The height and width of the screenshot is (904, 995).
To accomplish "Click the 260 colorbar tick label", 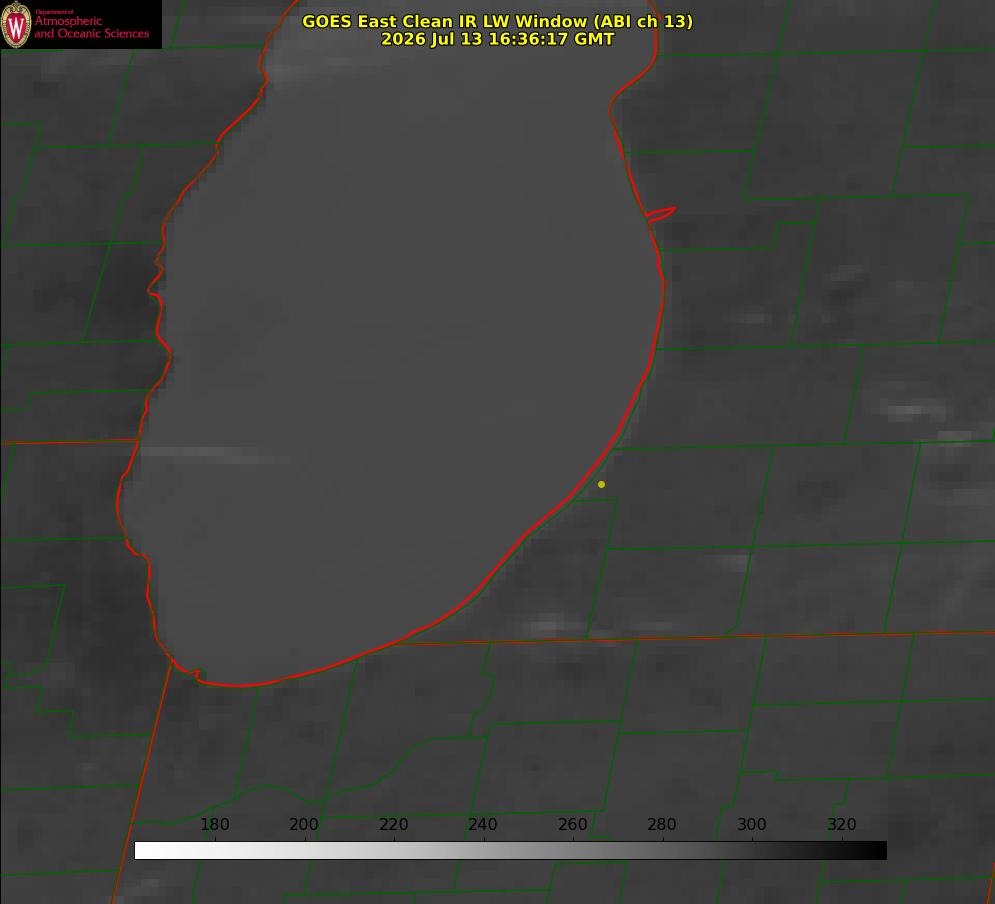I will (572, 824).
